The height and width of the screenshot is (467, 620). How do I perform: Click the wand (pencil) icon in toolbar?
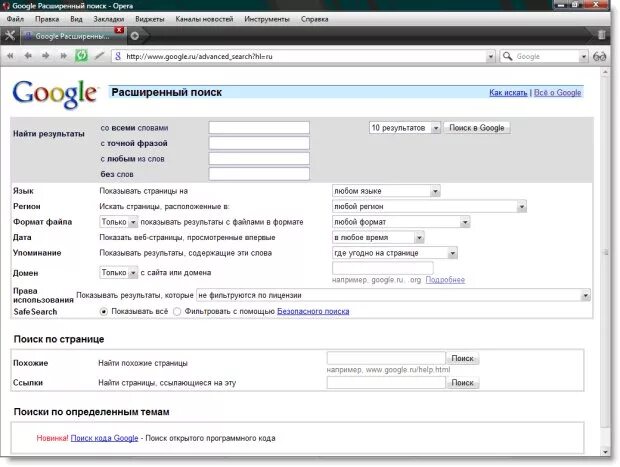[99, 56]
